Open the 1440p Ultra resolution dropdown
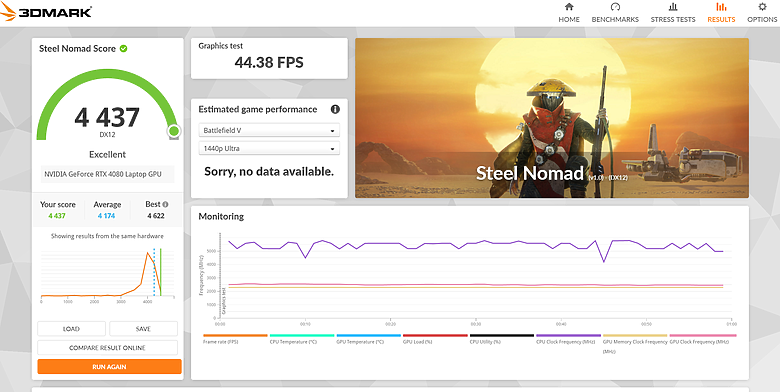This screenshot has height=392, width=780. tap(269, 148)
